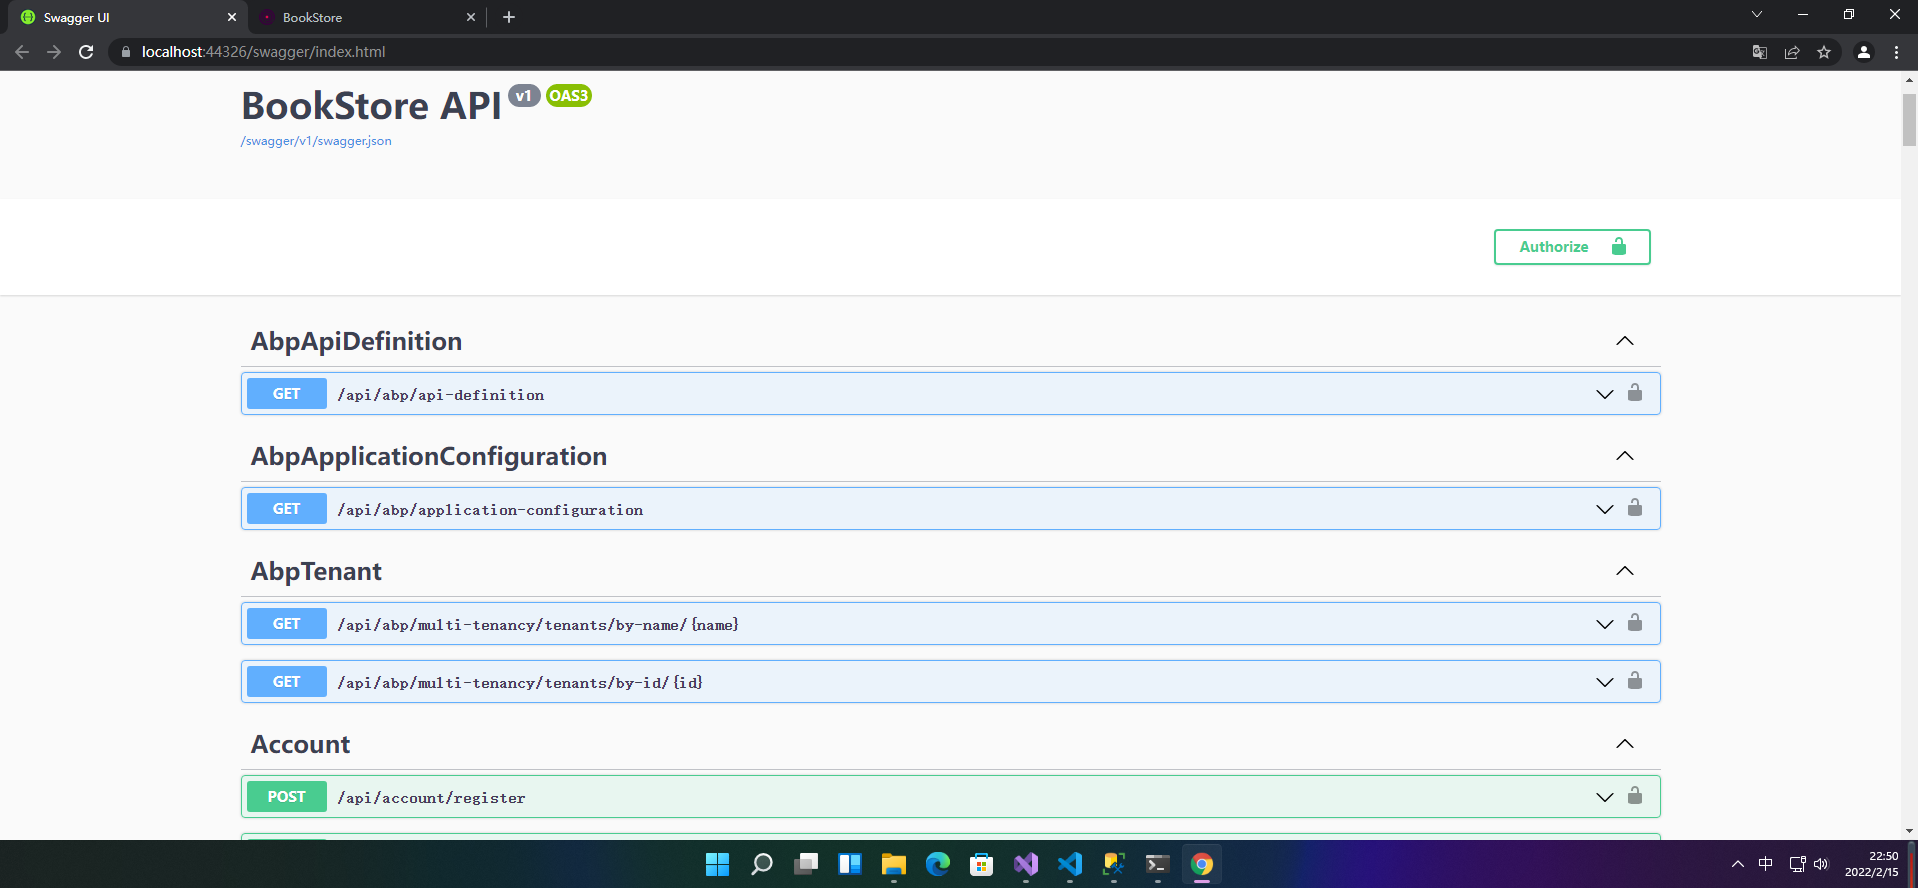1918x888 pixels.
Task: Open terminal app from taskbar
Action: coord(1158,864)
